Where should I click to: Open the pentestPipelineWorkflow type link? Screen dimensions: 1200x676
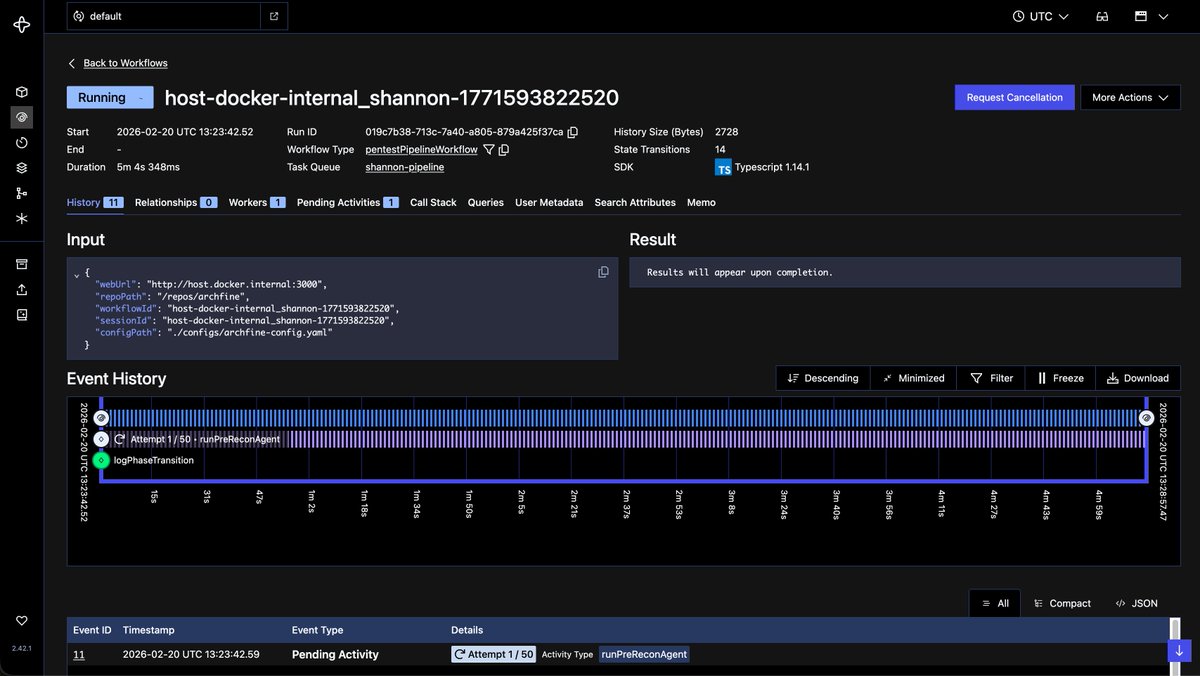pos(421,149)
